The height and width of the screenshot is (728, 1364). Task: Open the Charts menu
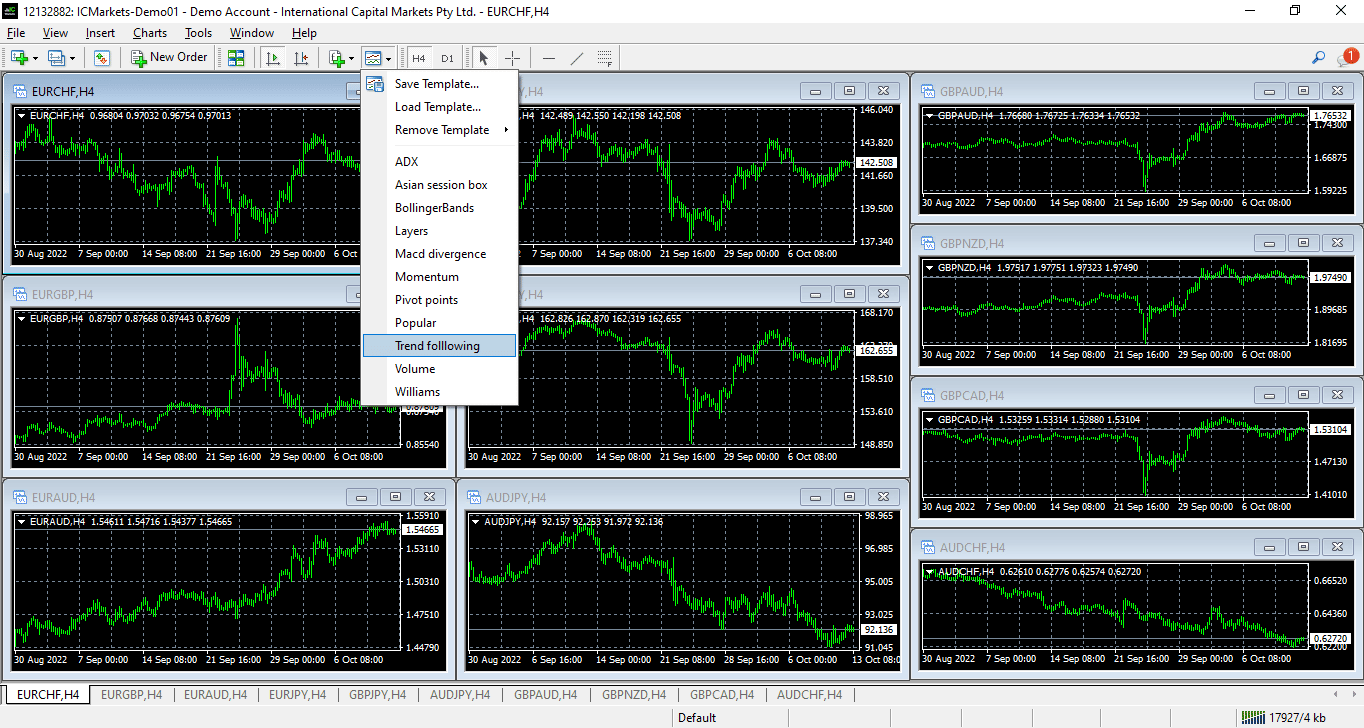click(x=150, y=33)
